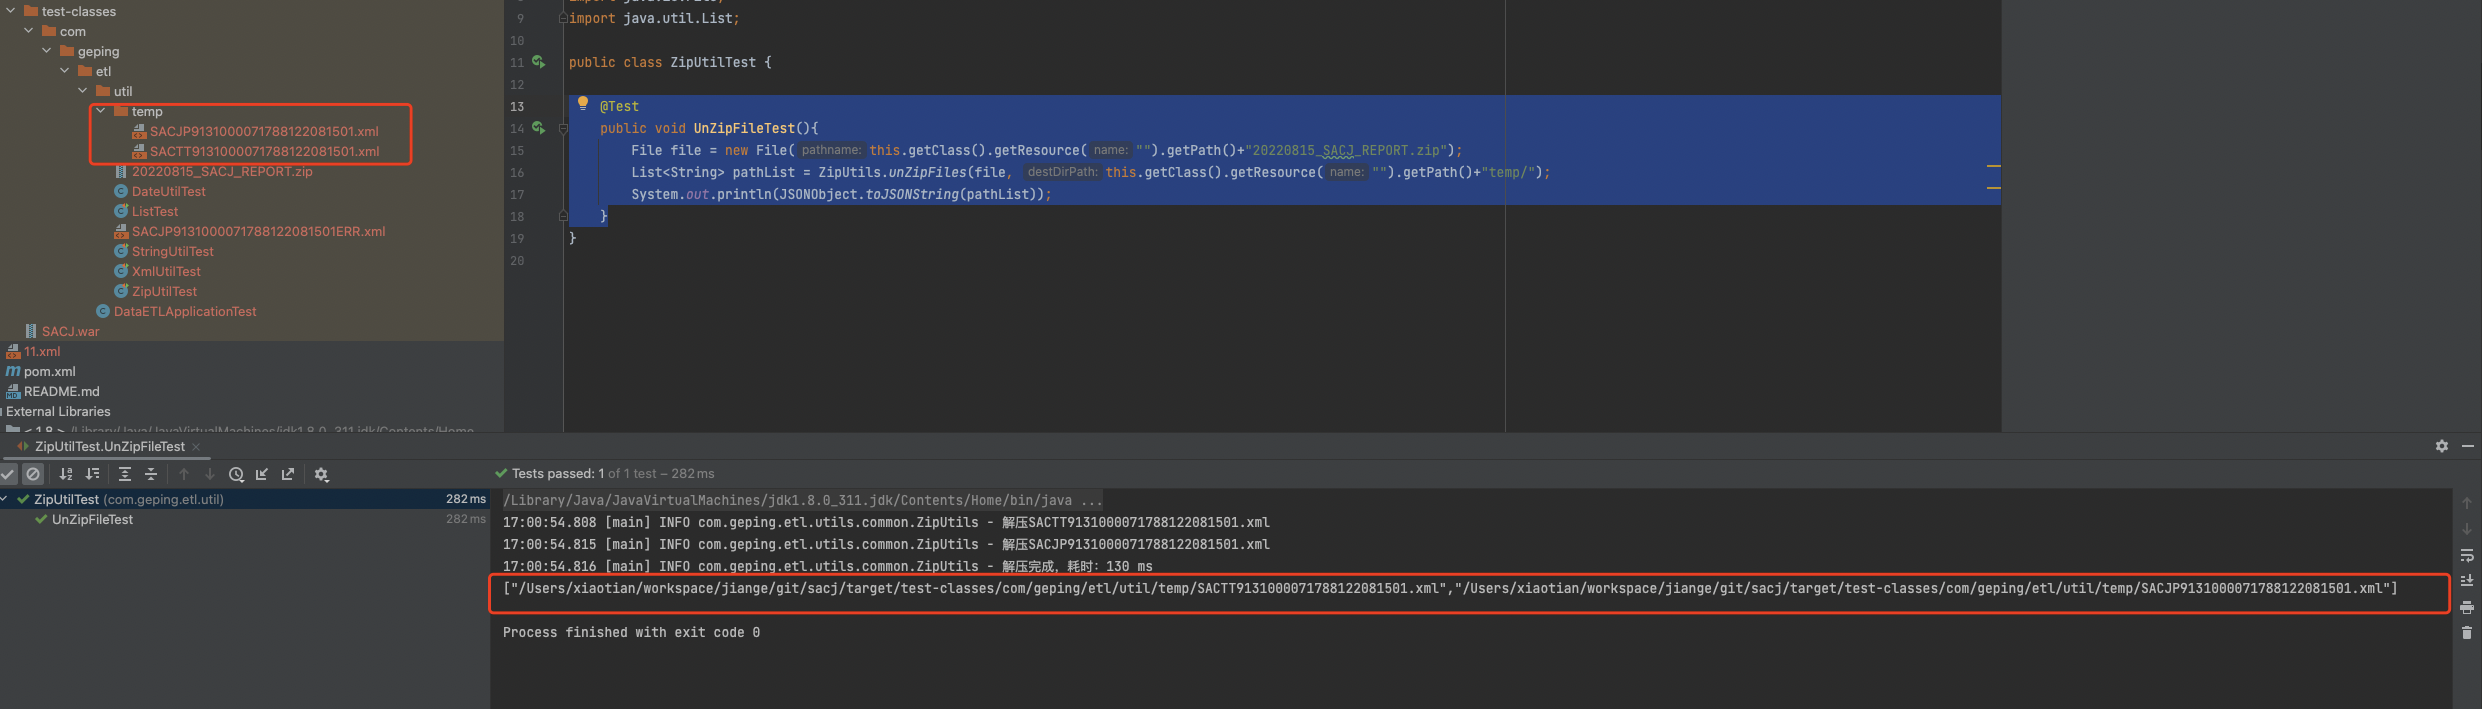This screenshot has width=2482, height=709.
Task: Open 20220815_SACJ_REPORT.zip in project tree
Action: coord(222,171)
